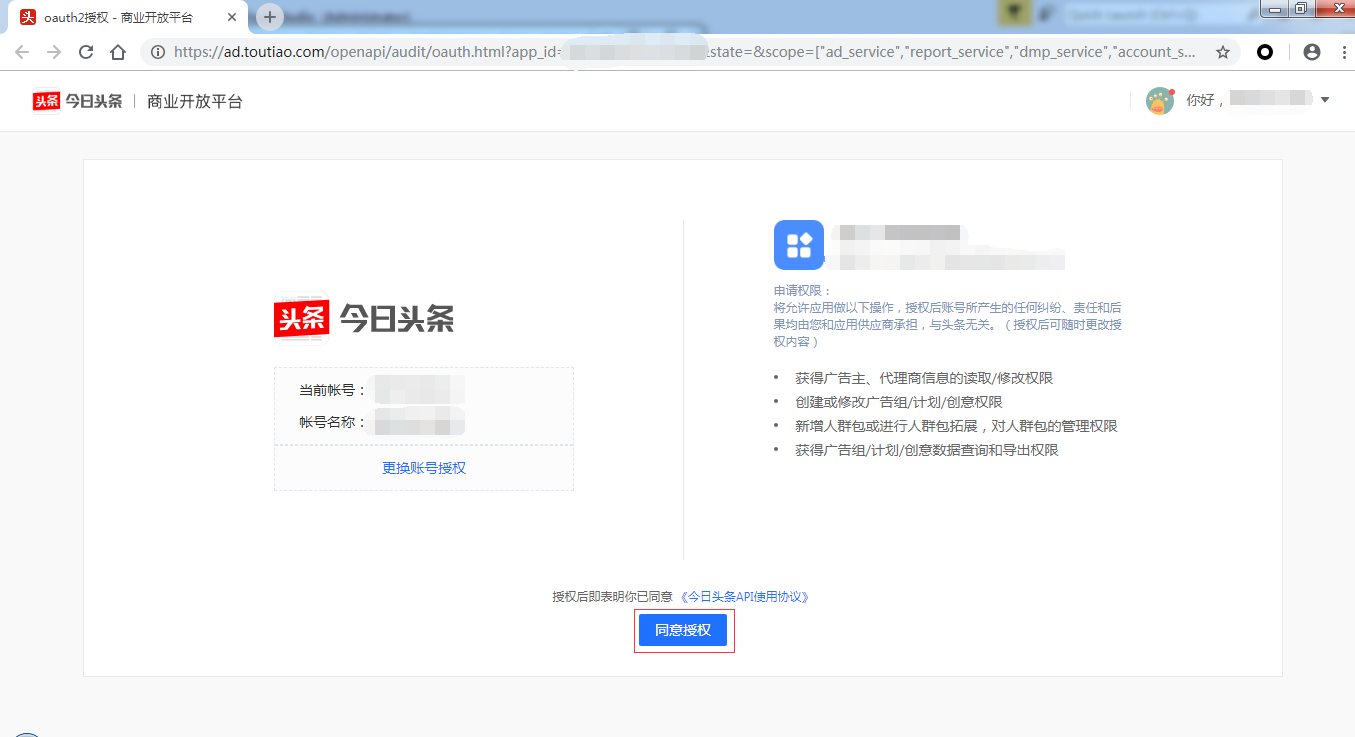Viewport: 1355px width, 737px height.
Task: Click the 当前帐号 label
Action: 333,390
